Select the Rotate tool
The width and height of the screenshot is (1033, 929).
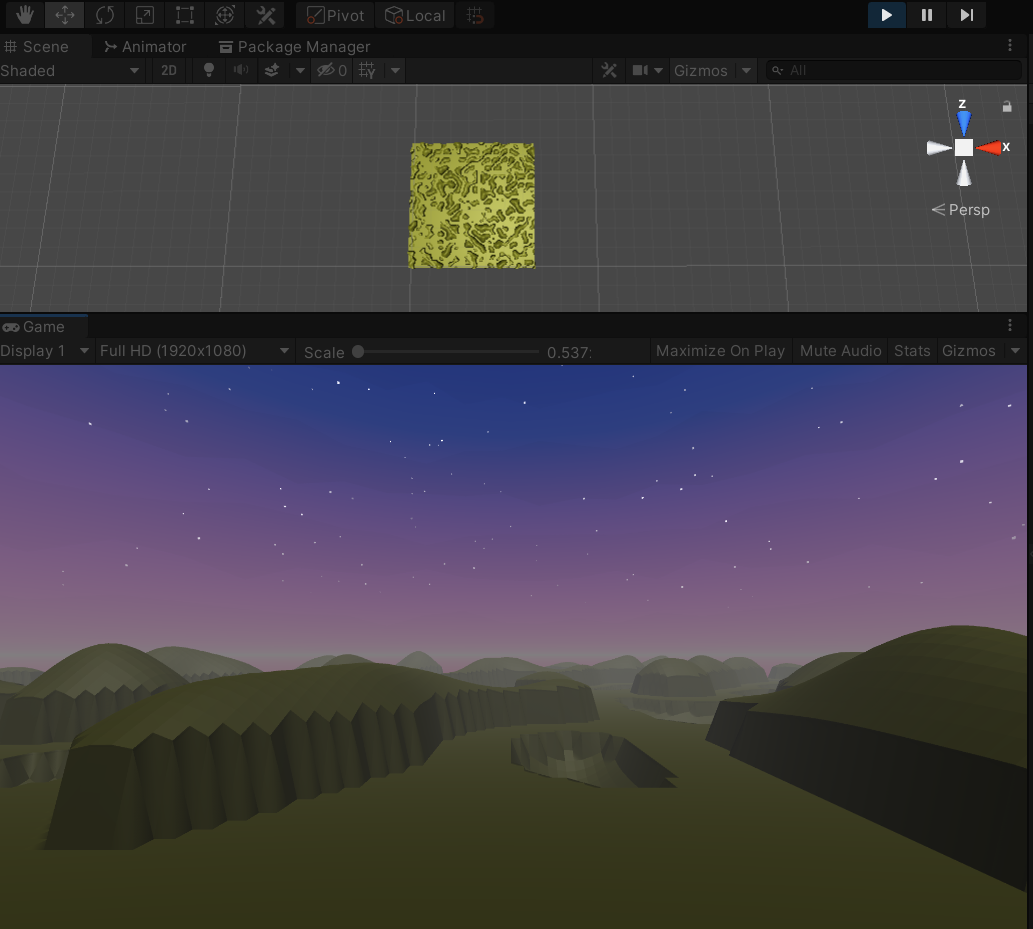coord(105,15)
